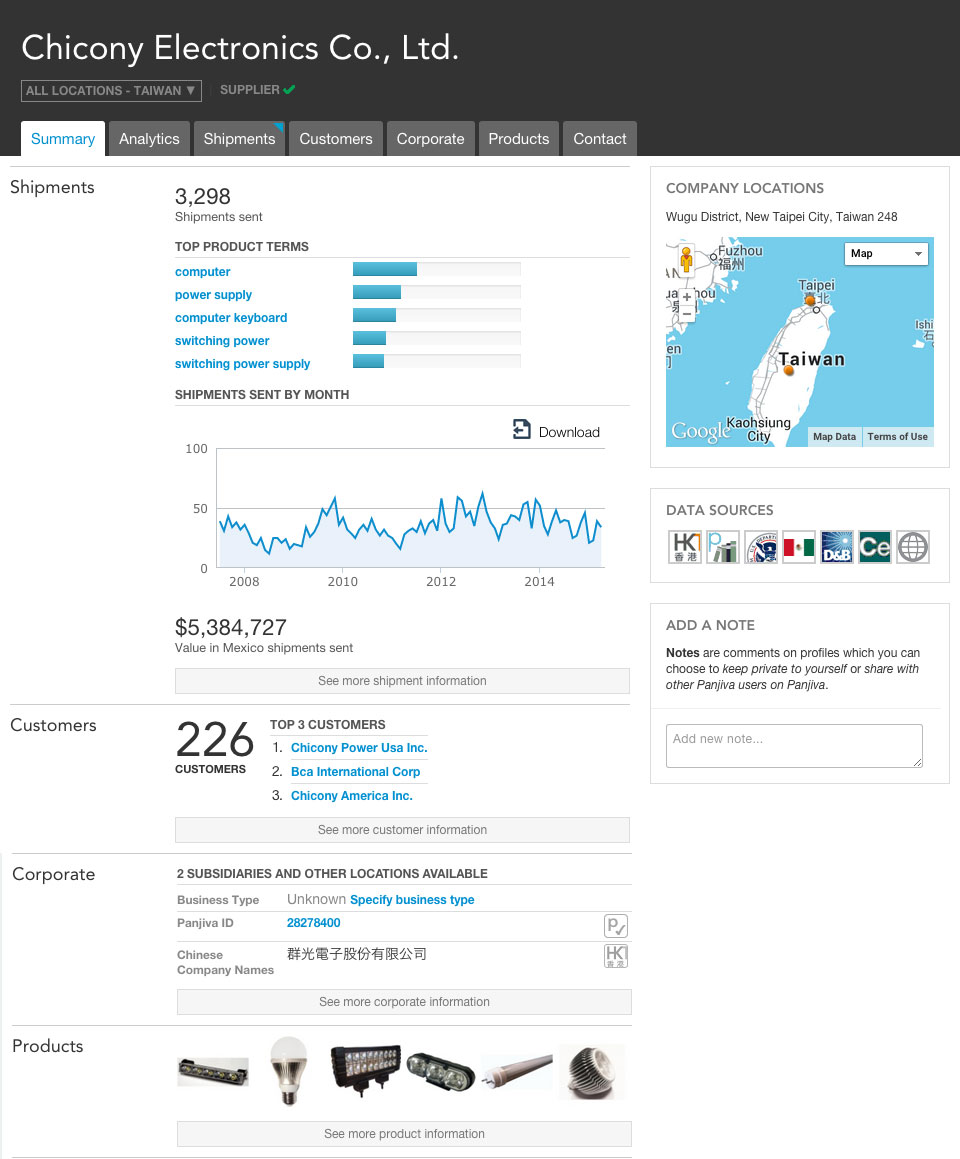Click the Add new note text field

point(793,745)
